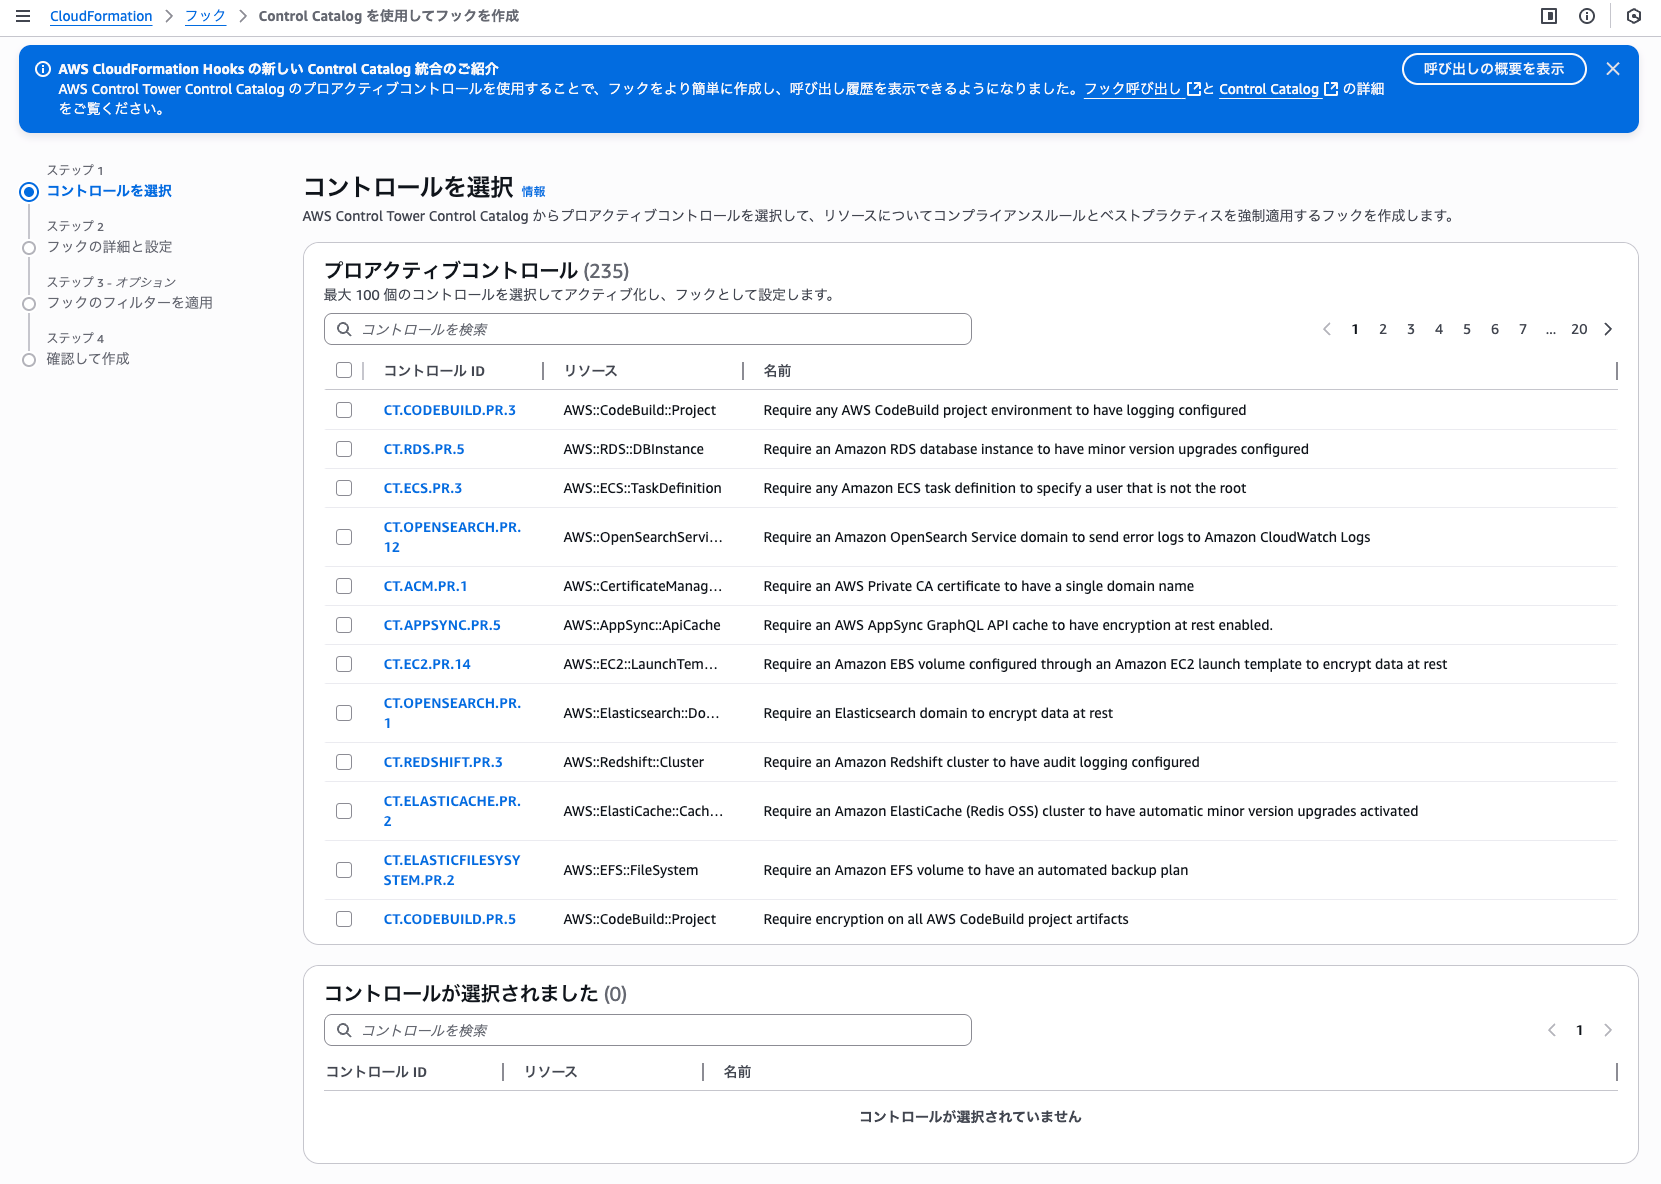1661x1184 pixels.
Task: Open the hamburger navigation menu
Action: [23, 16]
